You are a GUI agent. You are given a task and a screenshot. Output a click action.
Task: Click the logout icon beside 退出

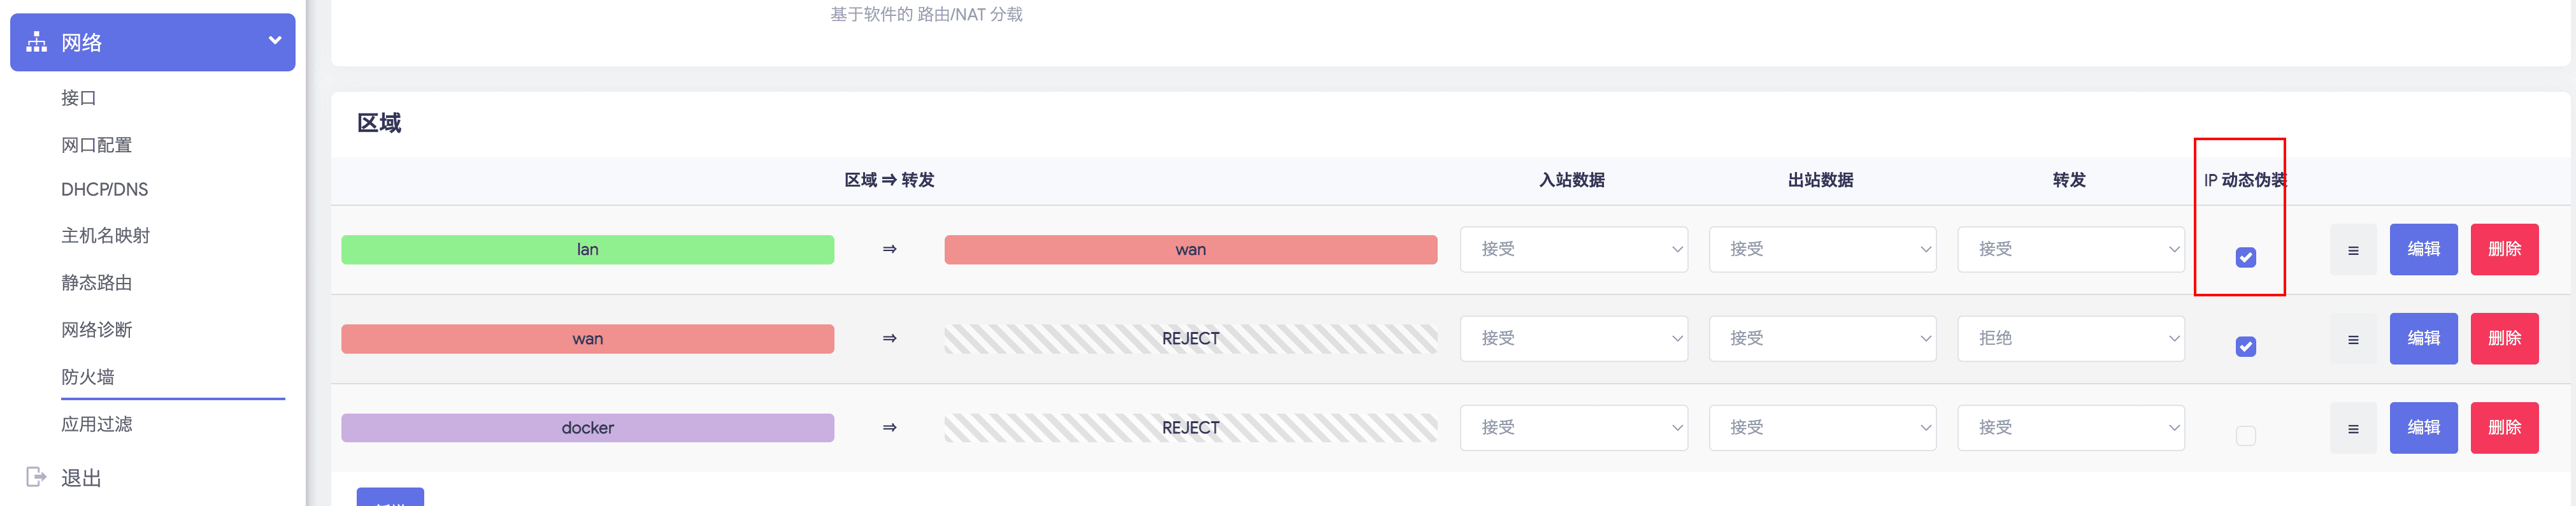(x=36, y=477)
